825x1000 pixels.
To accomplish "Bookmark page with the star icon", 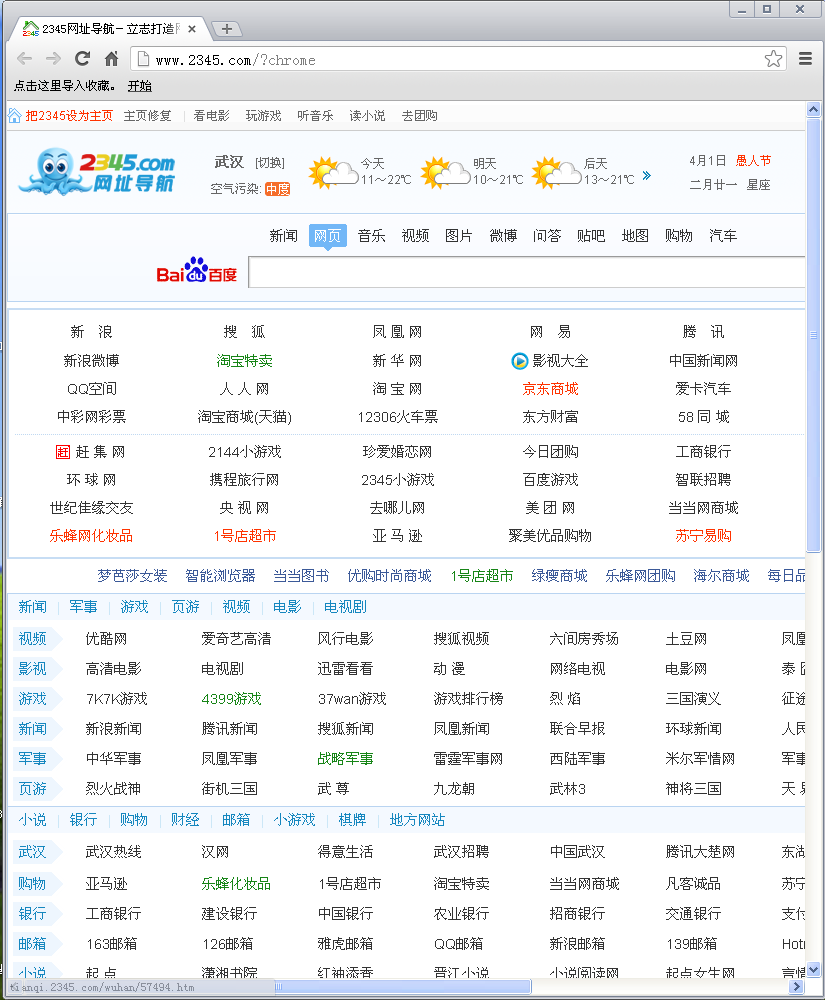I will (x=773, y=59).
